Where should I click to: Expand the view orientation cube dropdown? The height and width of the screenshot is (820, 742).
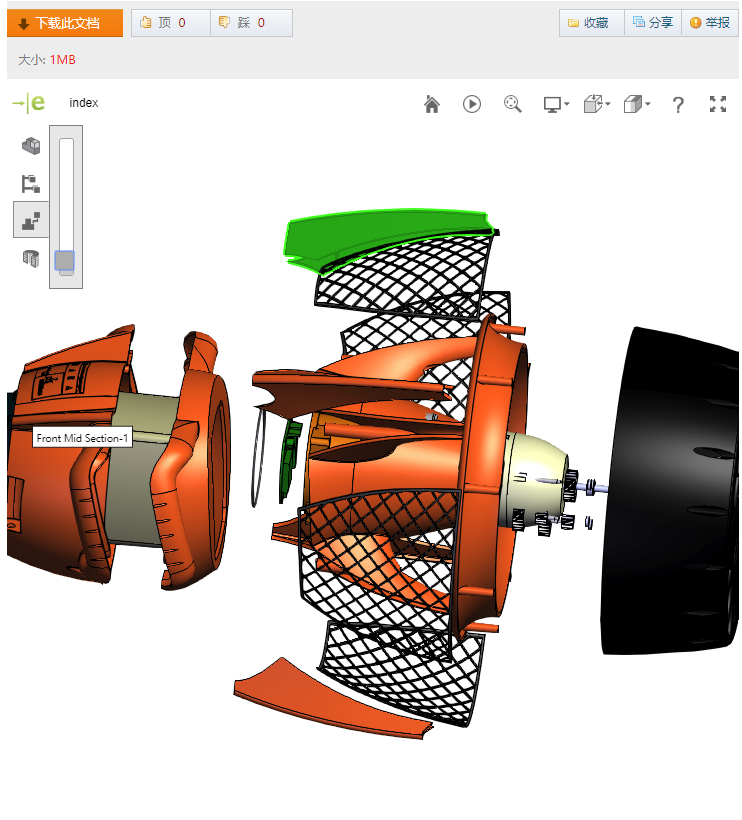(x=596, y=104)
